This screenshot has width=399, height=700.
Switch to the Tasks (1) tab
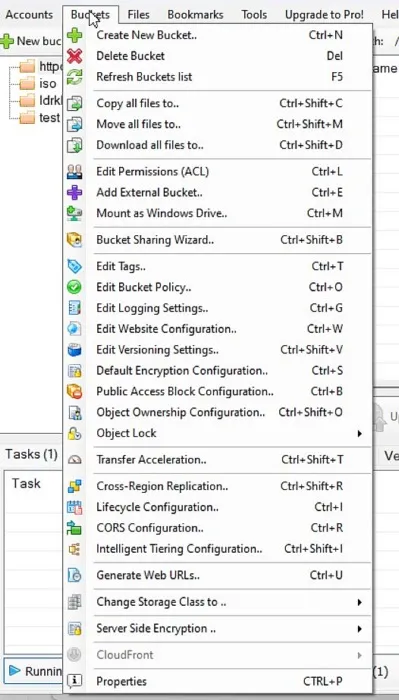[31, 454]
